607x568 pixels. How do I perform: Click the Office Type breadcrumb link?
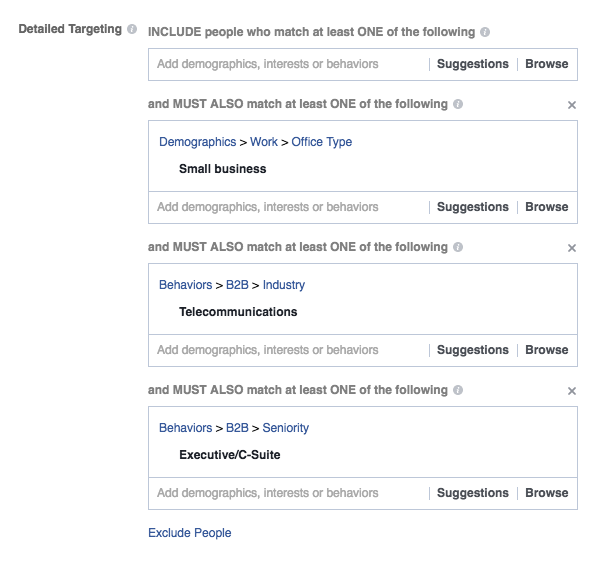pos(322,142)
